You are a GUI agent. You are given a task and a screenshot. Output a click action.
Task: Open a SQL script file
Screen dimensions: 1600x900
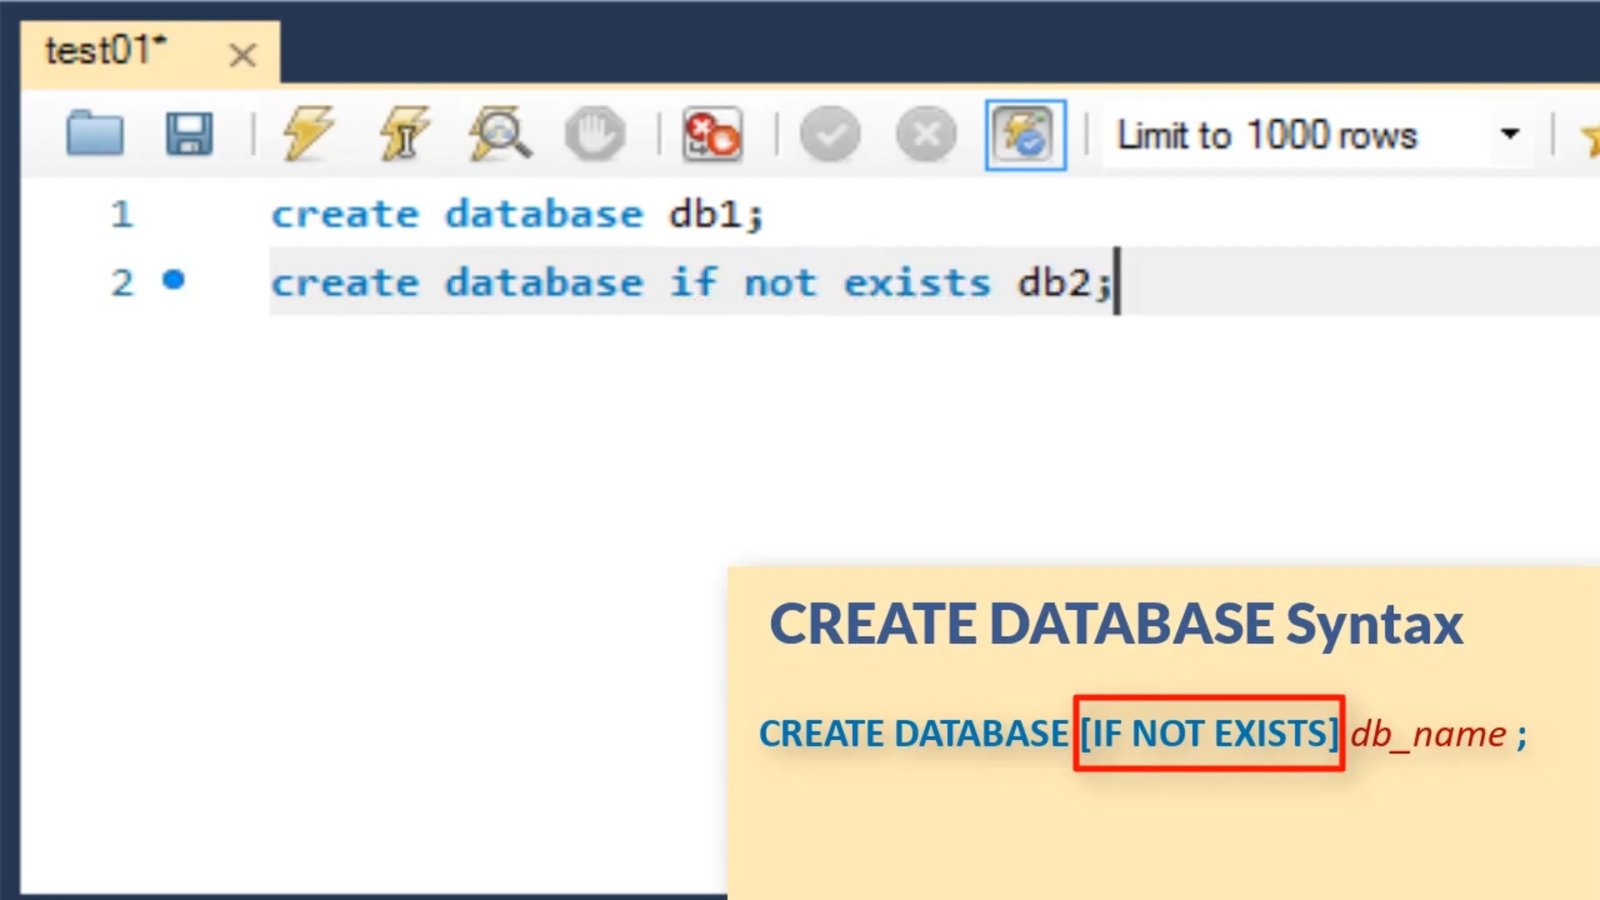95,134
